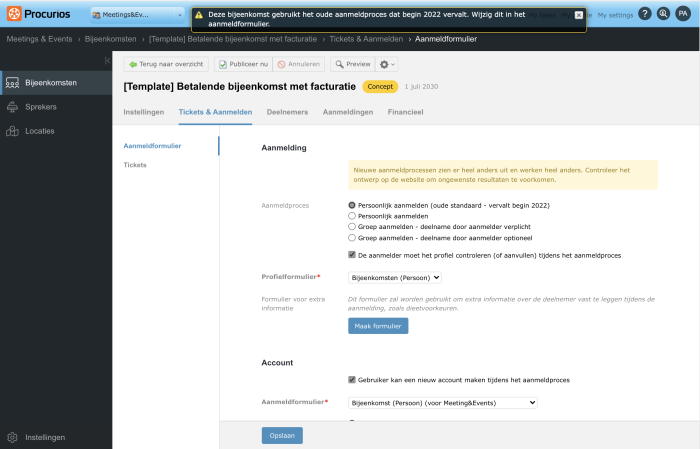The width and height of the screenshot is (700, 449).
Task: Select Tickets in the sub-navigation
Action: click(135, 165)
